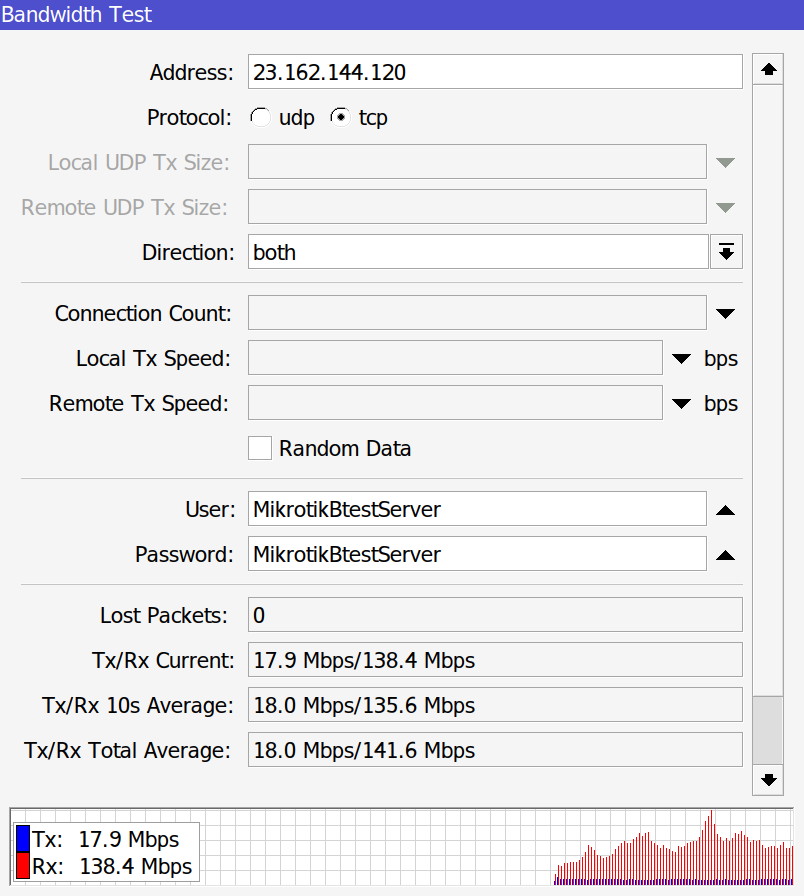Viewport: 804px width, 896px height.
Task: Select the tcp protocol radio button
Action: [341, 118]
